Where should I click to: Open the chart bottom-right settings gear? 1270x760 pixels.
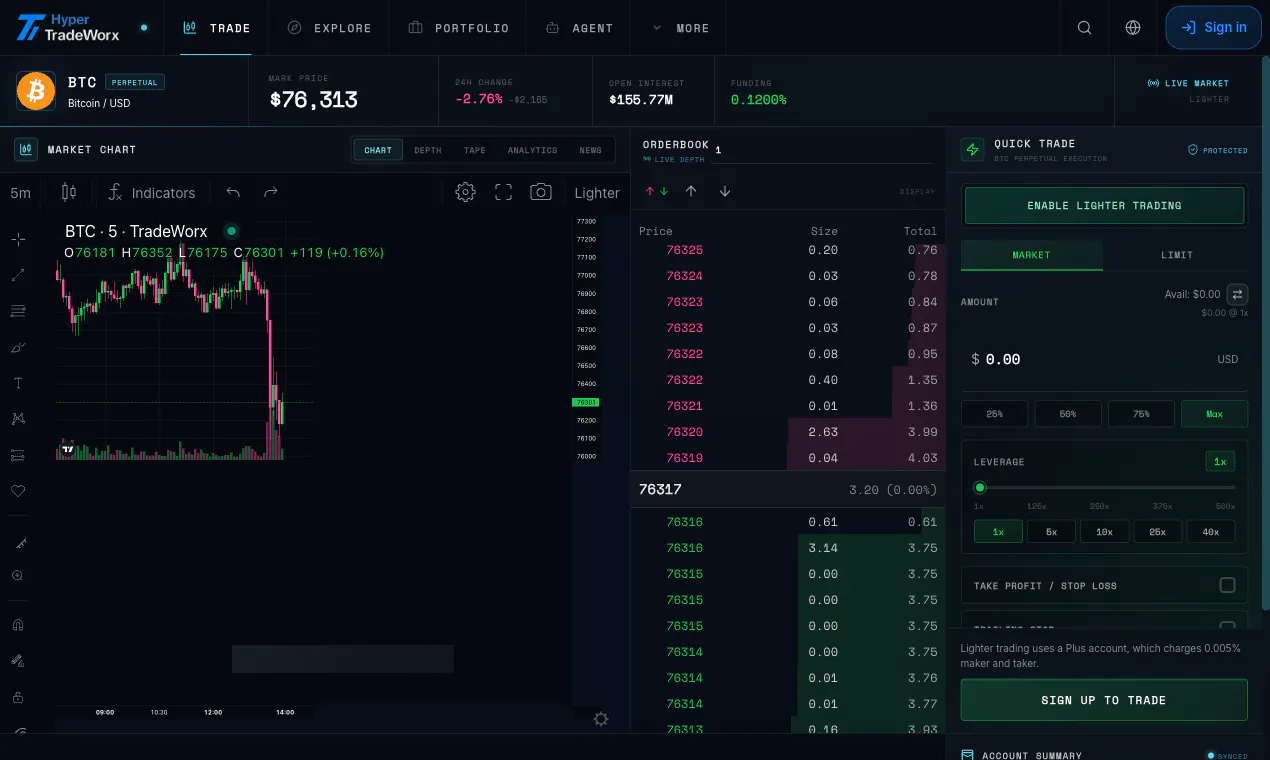tap(601, 719)
